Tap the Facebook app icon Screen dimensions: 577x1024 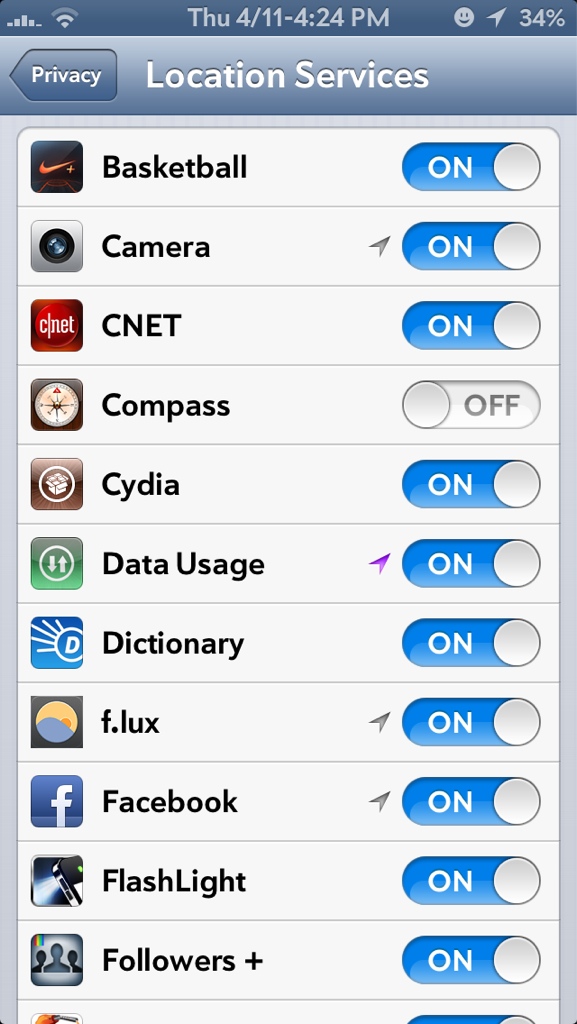[x=57, y=801]
